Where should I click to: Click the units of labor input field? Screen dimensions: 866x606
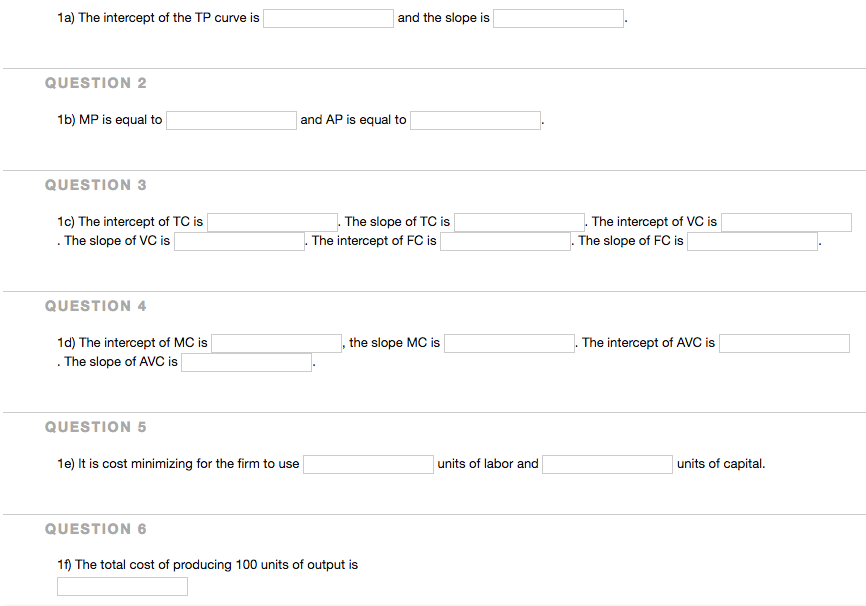click(368, 465)
